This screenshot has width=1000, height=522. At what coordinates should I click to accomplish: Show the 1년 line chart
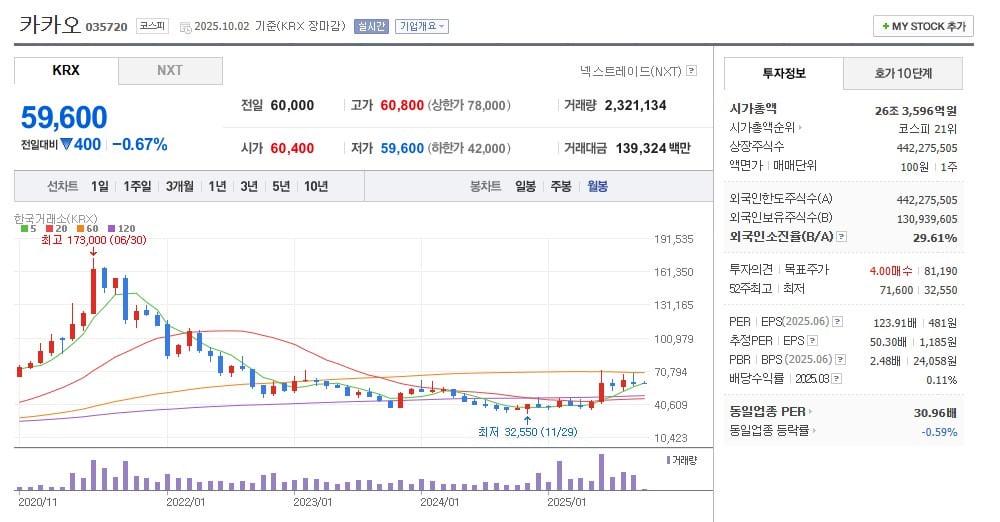(217, 186)
